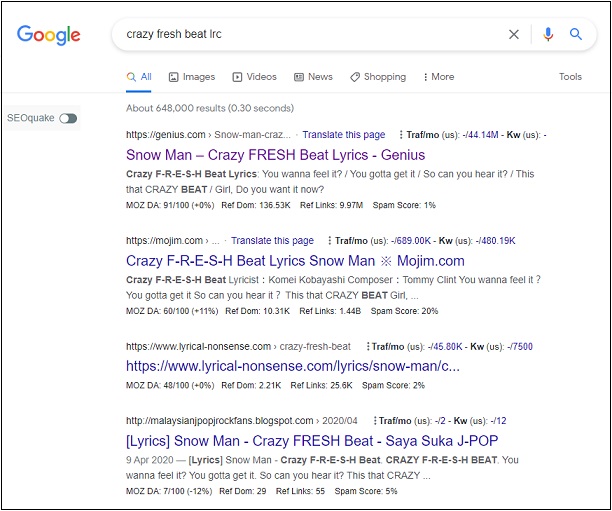This screenshot has width=612, height=511.
Task: Open the lyrical-nonsense.com result title link
Action: tap(293, 366)
